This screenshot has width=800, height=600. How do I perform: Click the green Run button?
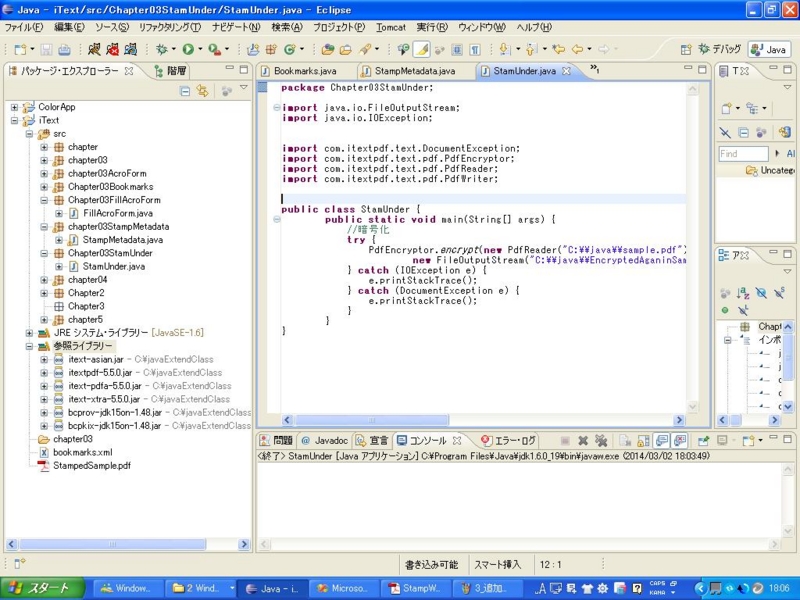point(188,49)
